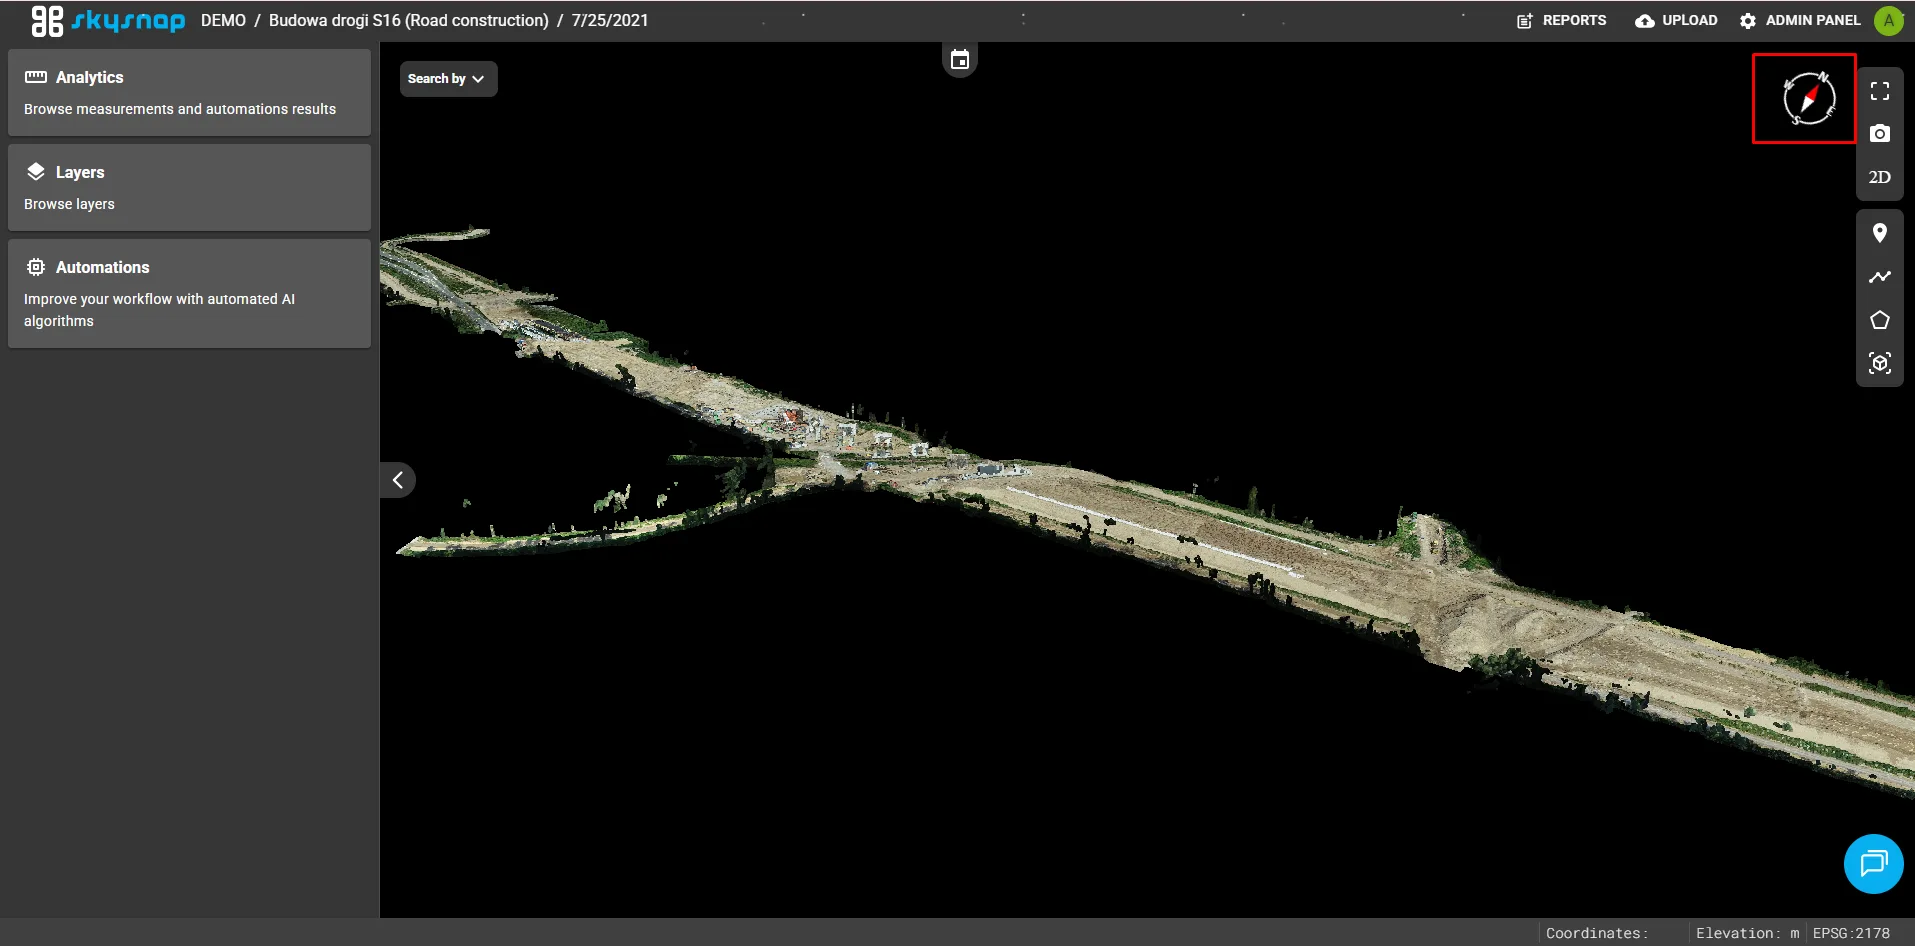Open the Admin Panel

[x=1800, y=20]
